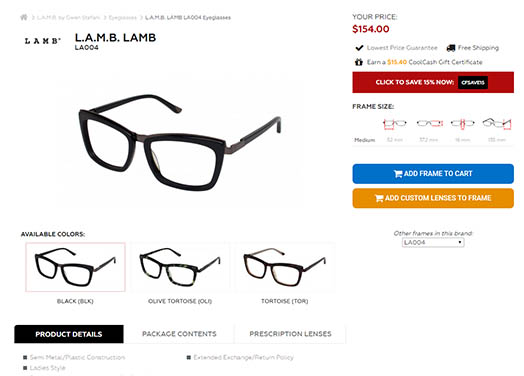Viewport: 524px width, 376px height.
Task: Select the Product Details tab
Action: [69, 334]
